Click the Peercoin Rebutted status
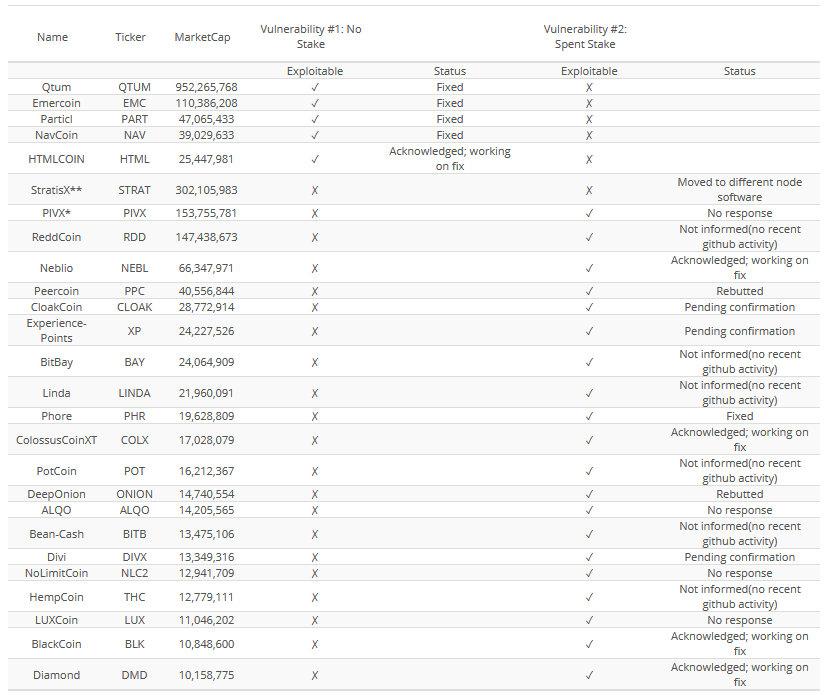The image size is (828, 695). (740, 291)
